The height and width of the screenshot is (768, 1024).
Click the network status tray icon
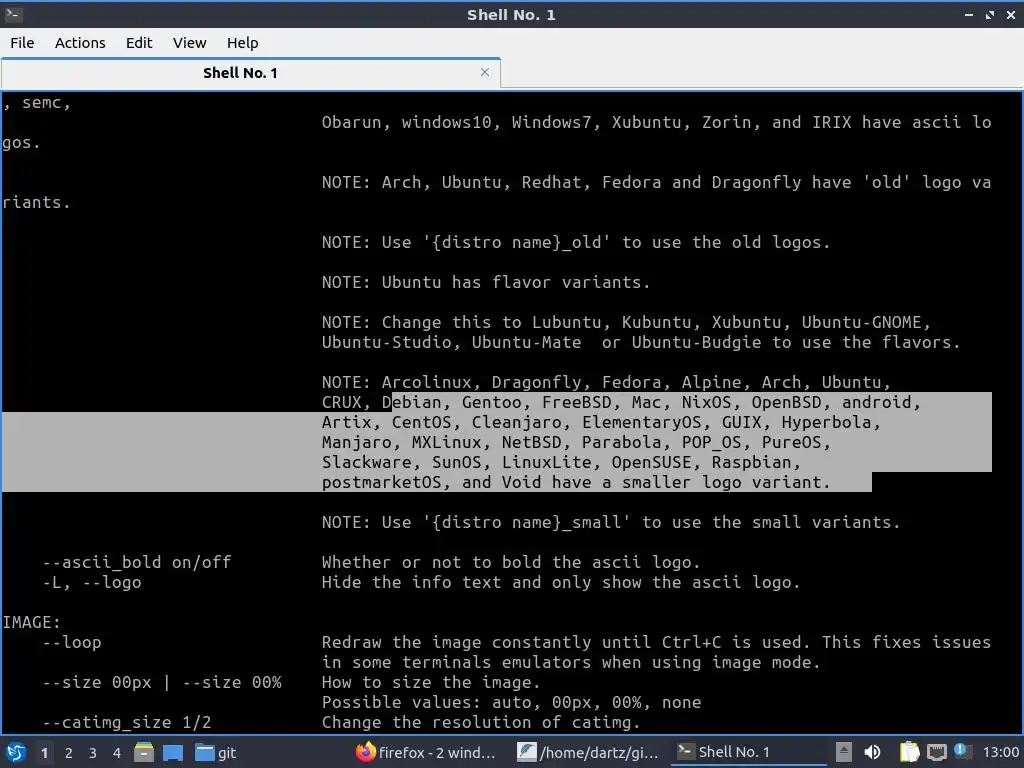tap(936, 752)
